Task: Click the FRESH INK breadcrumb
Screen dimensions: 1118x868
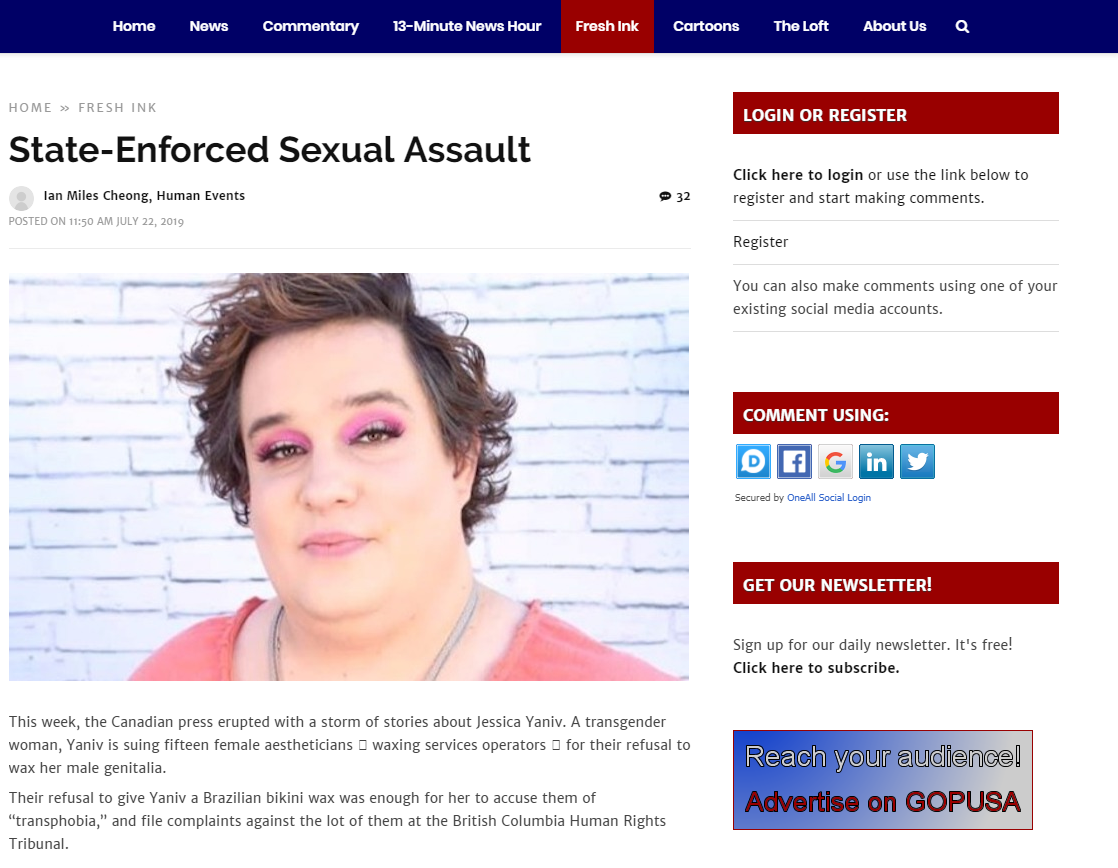Action: 118,108
